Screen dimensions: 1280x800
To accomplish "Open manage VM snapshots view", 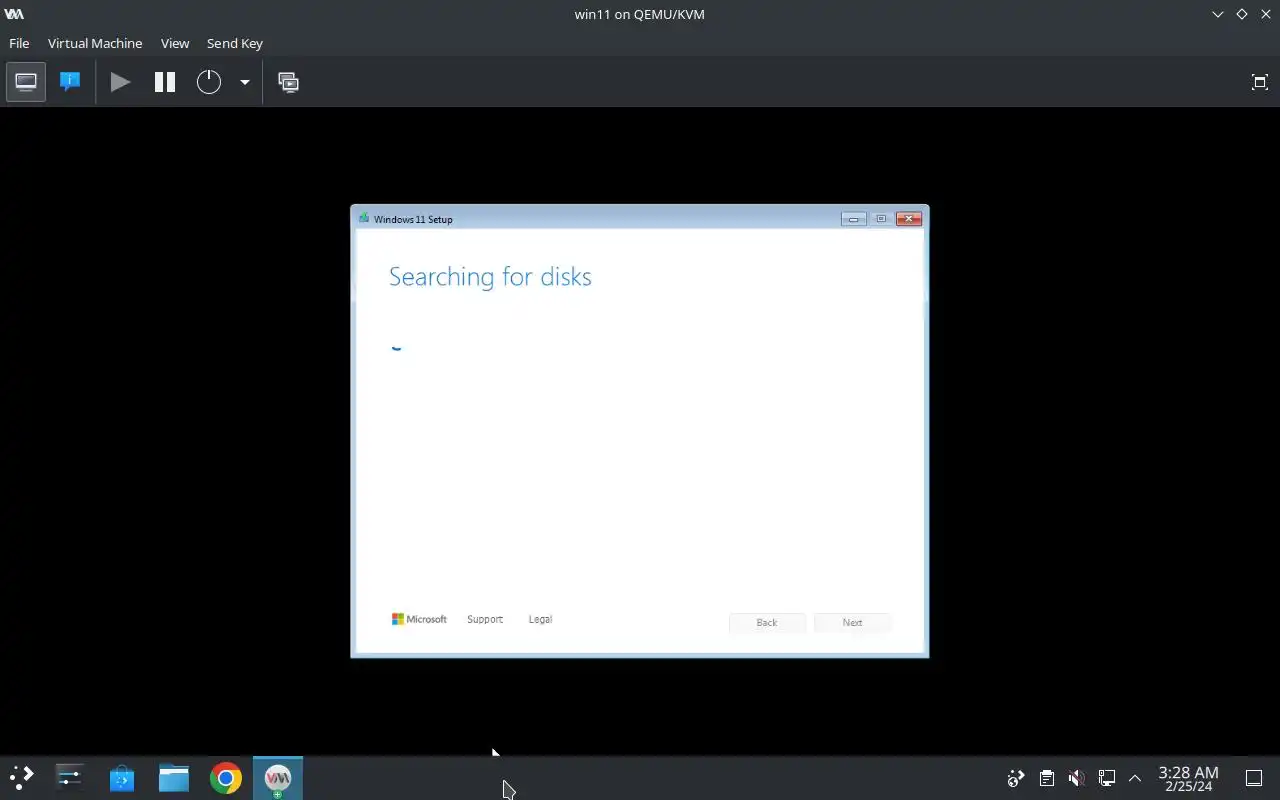I will coord(288,82).
